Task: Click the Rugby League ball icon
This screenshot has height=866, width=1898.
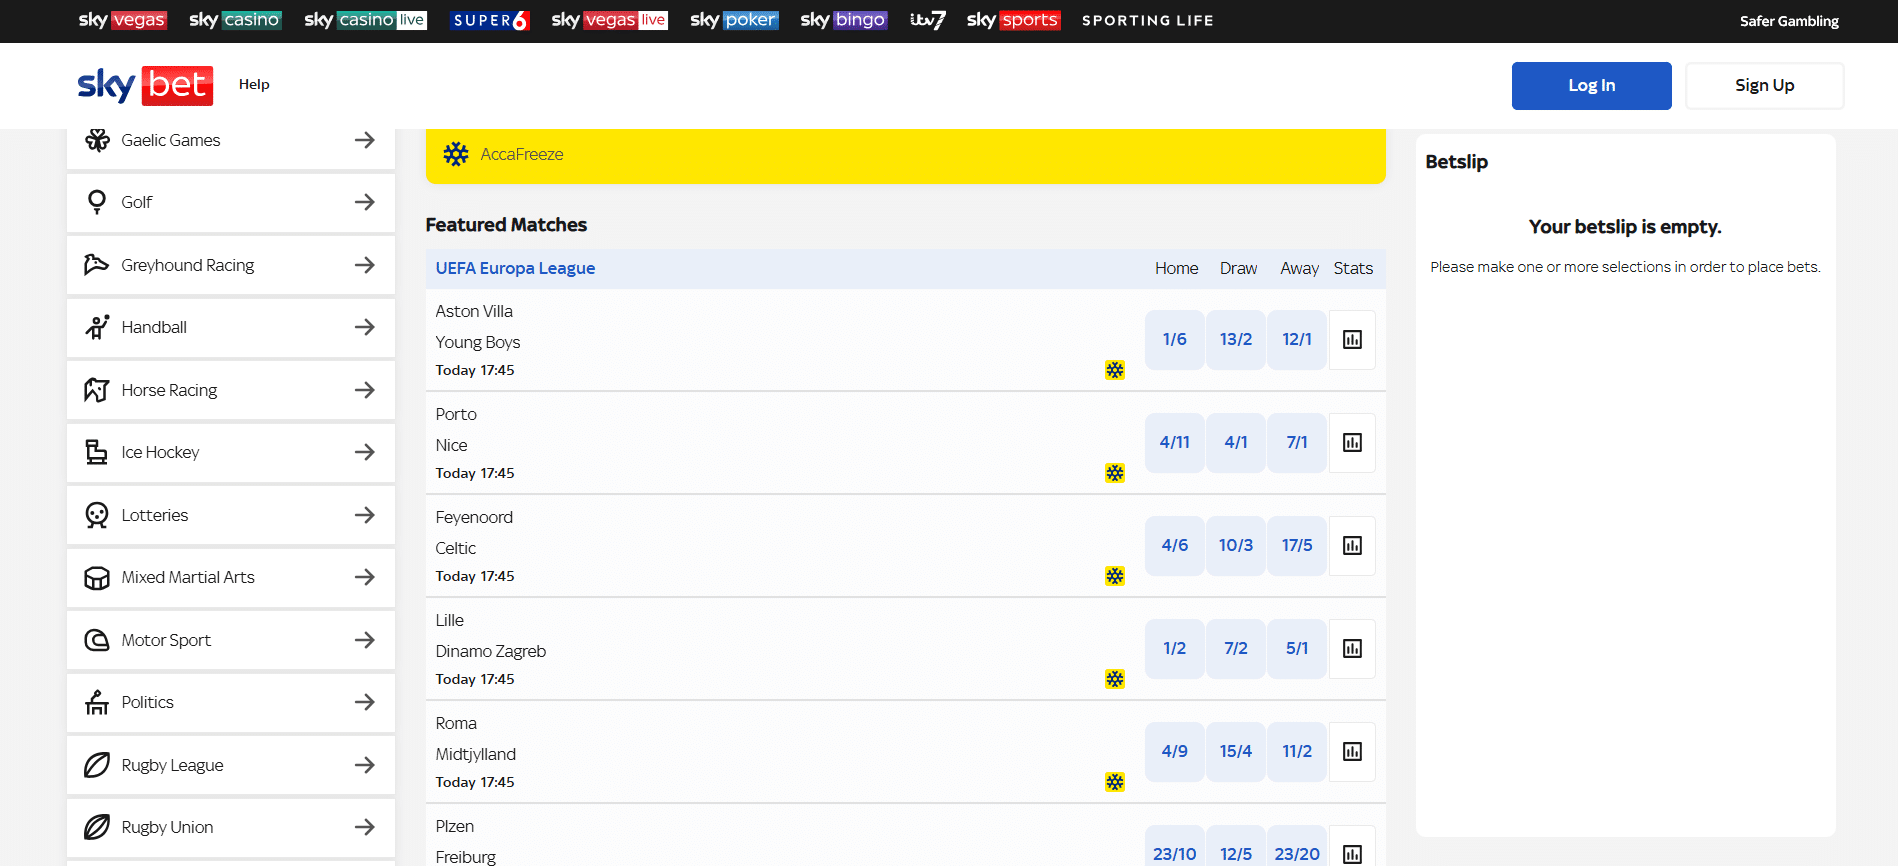Action: 97,765
